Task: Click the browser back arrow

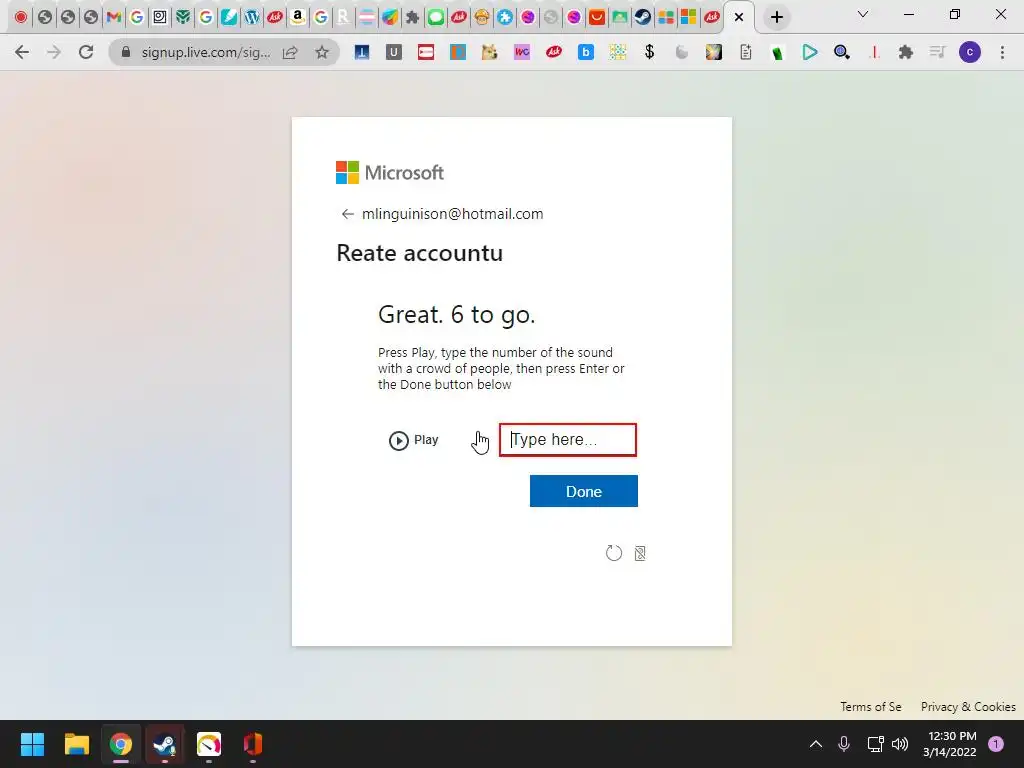Action: click(22, 52)
